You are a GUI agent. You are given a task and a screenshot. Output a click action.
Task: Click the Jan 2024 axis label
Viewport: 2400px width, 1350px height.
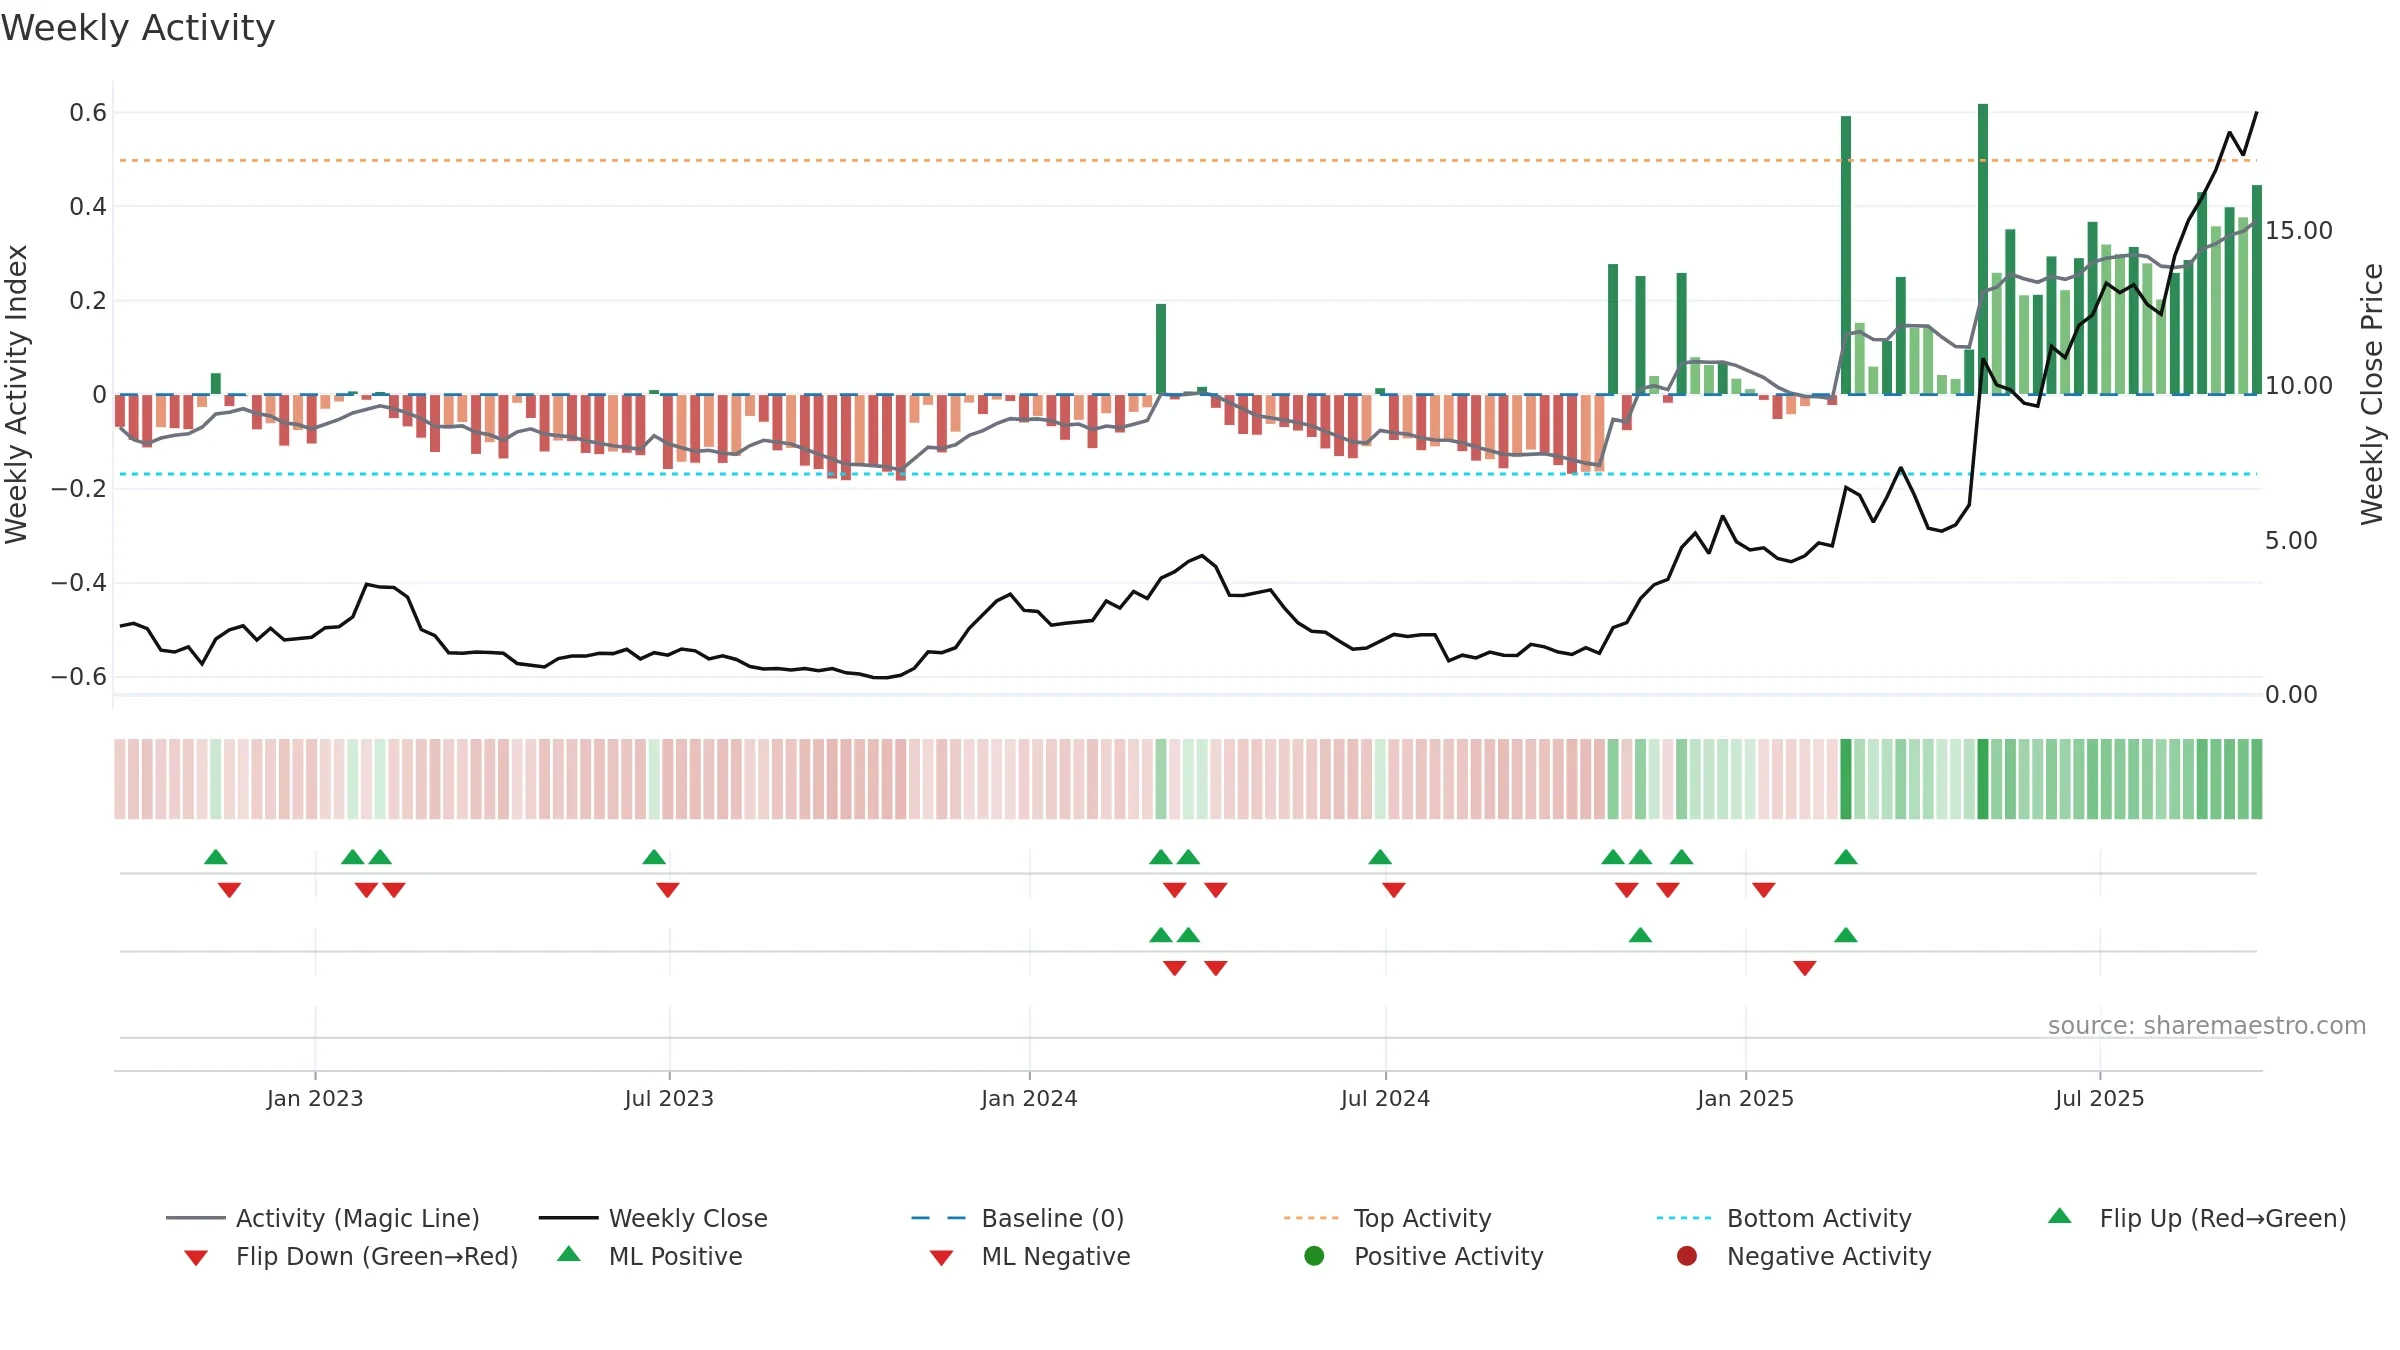(x=1029, y=1098)
